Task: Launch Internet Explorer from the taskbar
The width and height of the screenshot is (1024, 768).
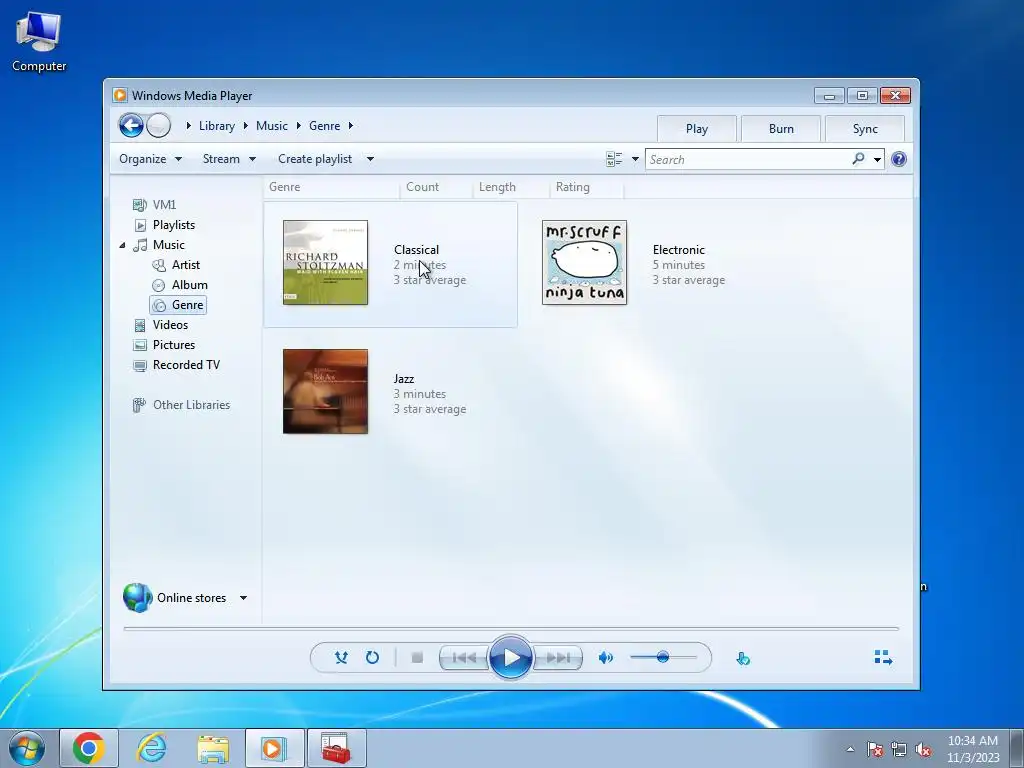Action: (x=152, y=748)
